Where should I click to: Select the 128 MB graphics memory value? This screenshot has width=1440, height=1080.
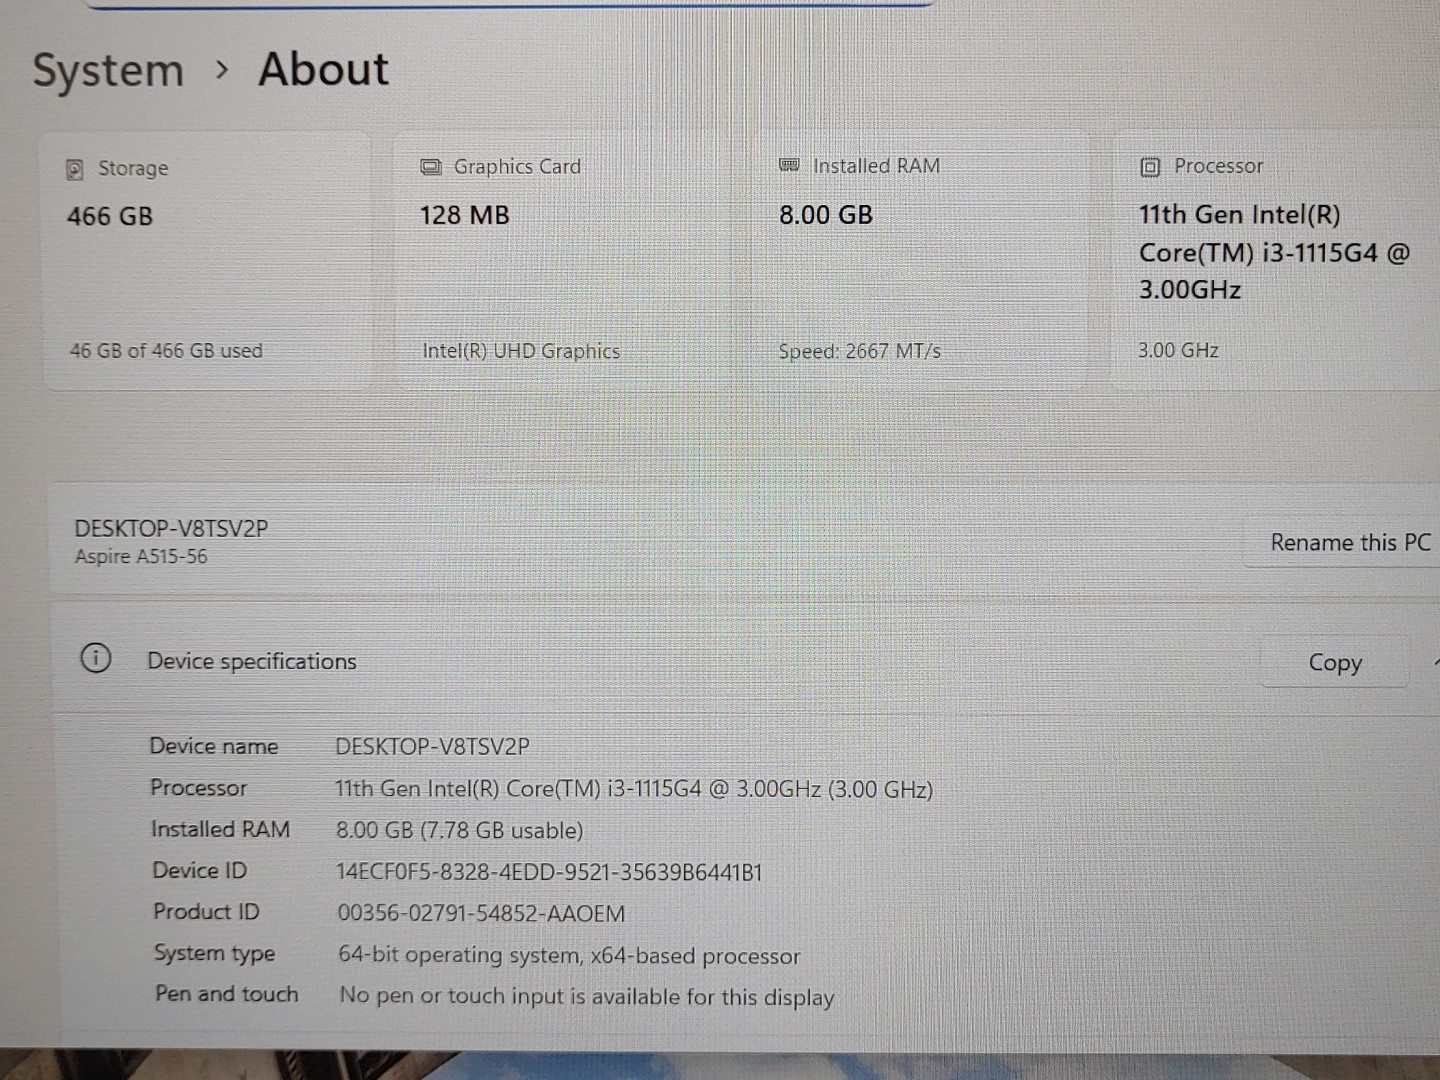464,215
